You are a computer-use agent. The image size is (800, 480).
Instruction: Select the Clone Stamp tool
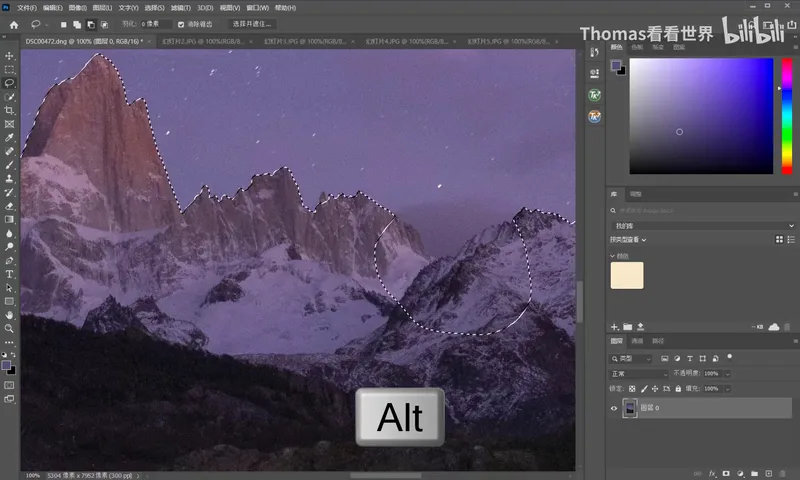[9, 179]
